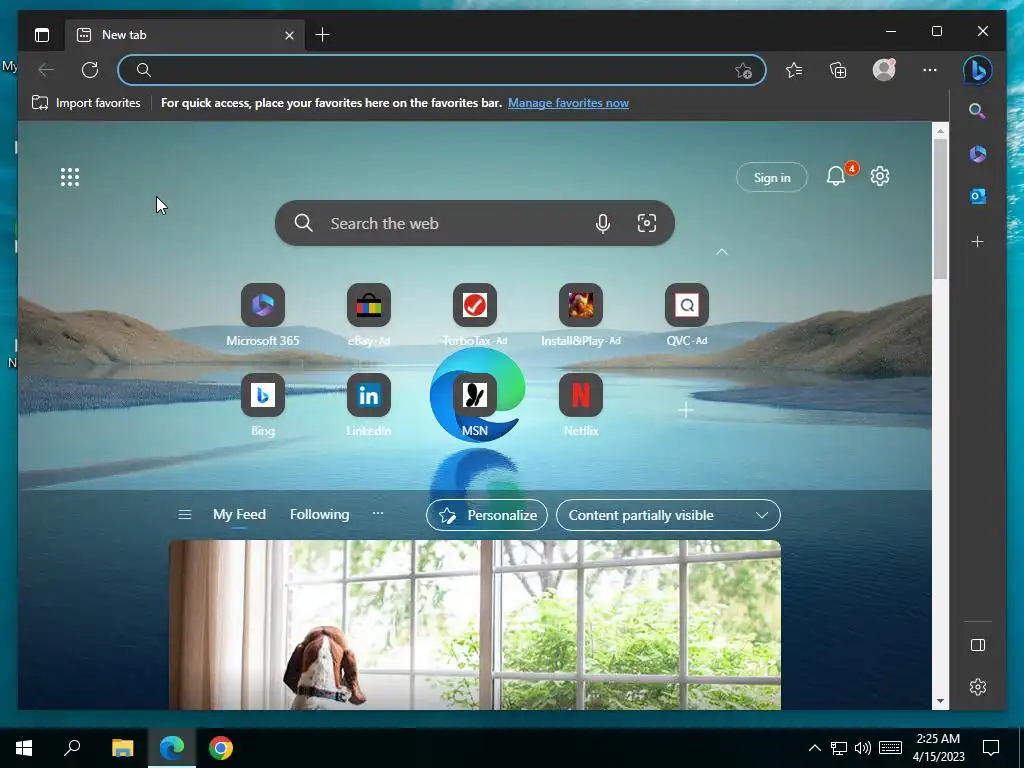
Task: Open taskbar search magnifier
Action: [72, 748]
